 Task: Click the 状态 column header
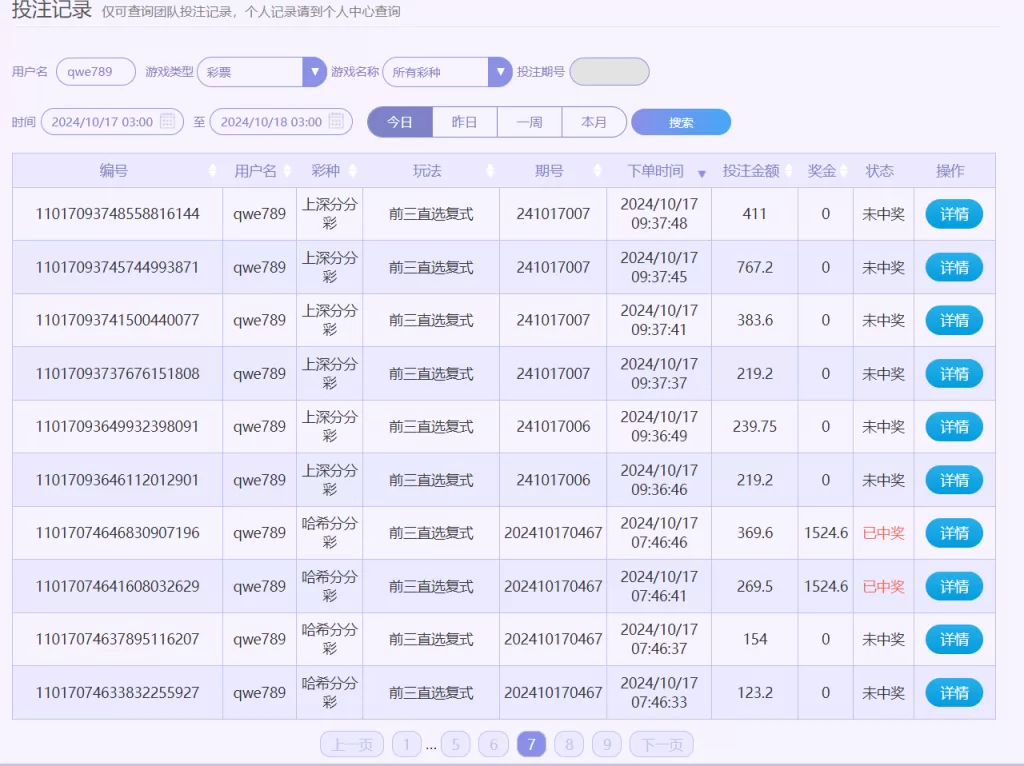pos(880,171)
